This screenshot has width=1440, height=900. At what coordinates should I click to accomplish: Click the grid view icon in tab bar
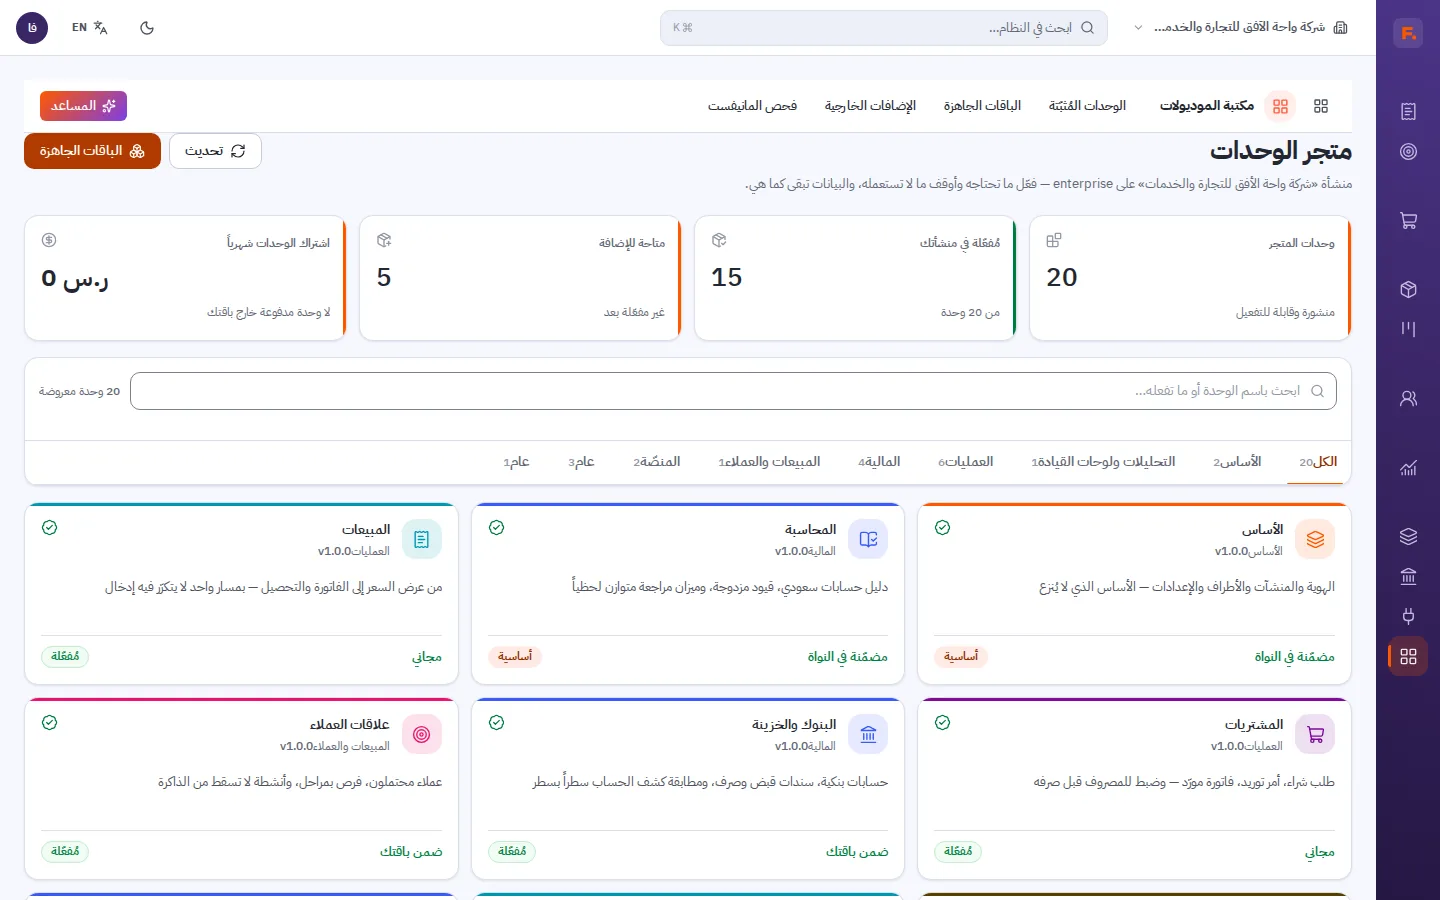click(1321, 106)
